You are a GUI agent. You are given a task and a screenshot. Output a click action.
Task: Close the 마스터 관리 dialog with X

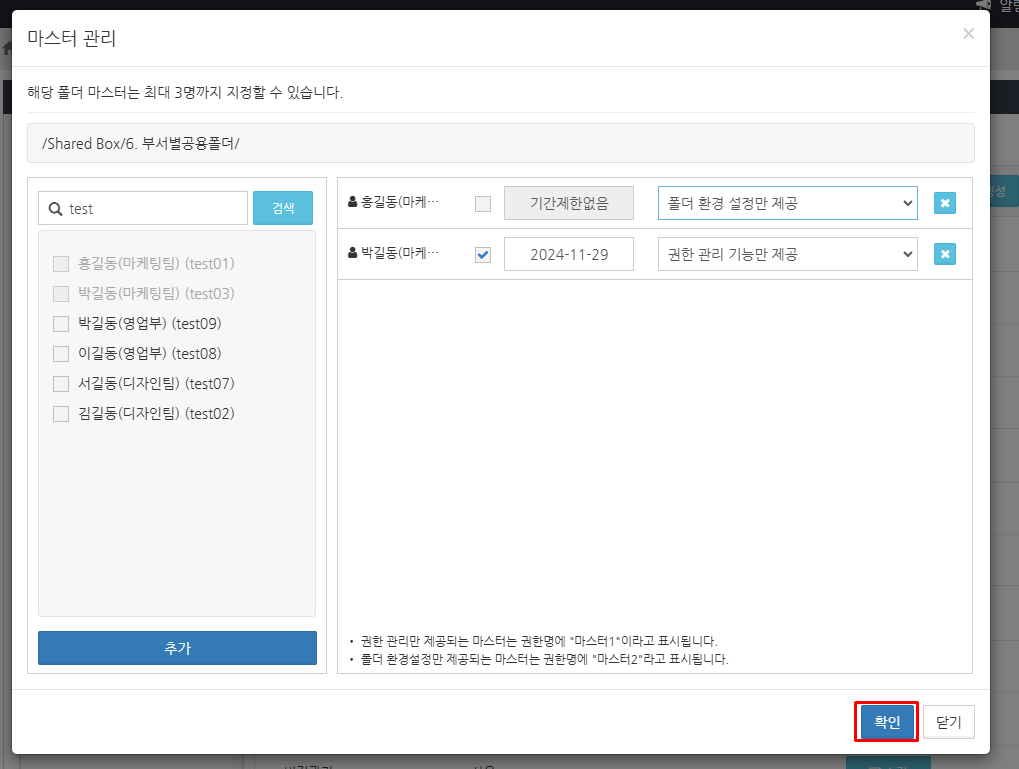(x=967, y=34)
